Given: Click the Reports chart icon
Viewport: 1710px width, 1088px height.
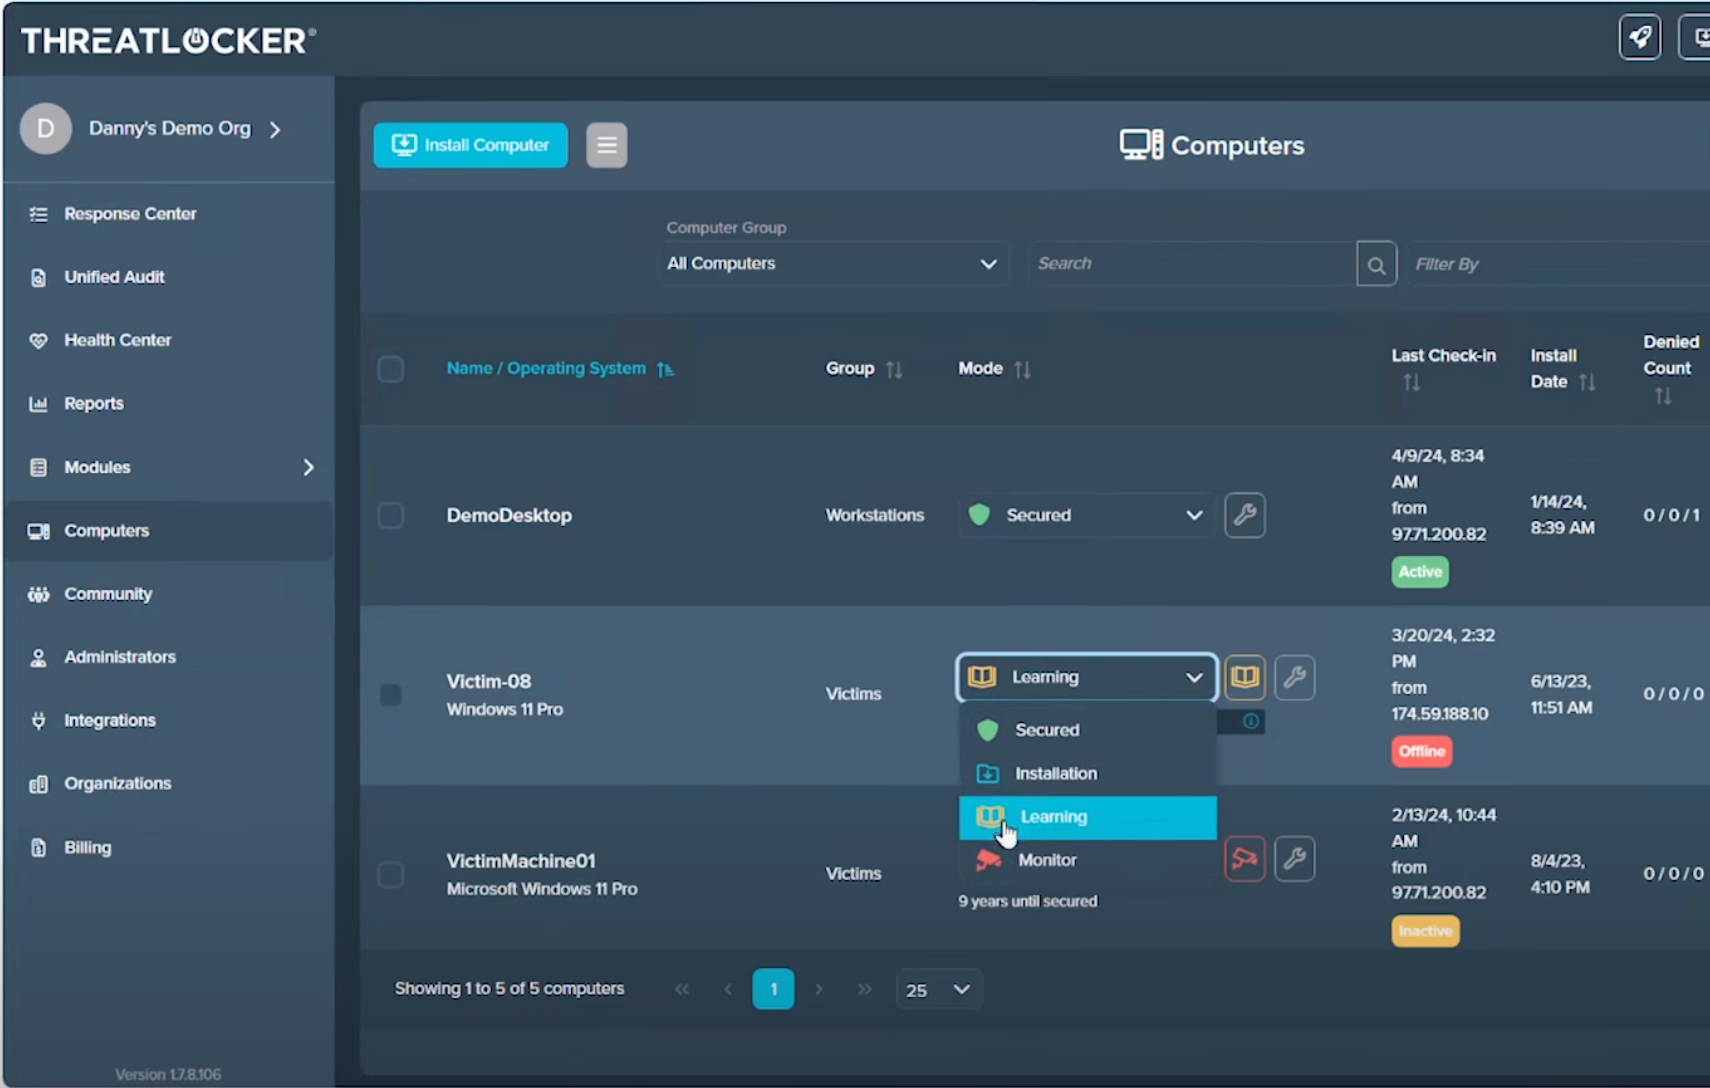Looking at the screenshot, I should coord(38,404).
